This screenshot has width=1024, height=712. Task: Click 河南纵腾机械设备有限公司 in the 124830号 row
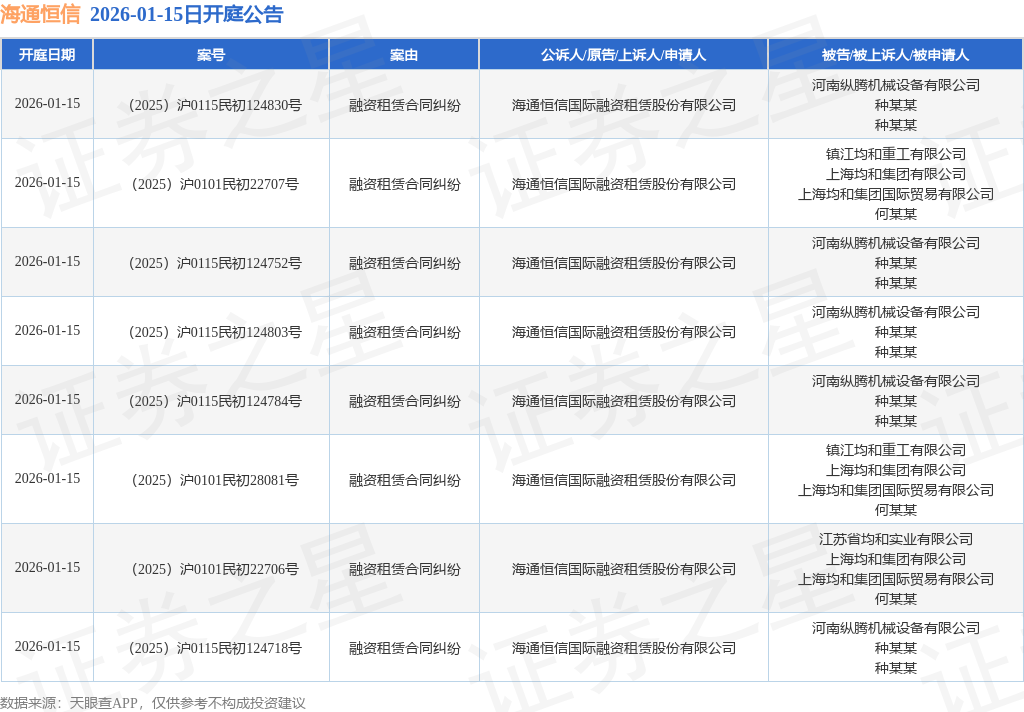tap(895, 85)
